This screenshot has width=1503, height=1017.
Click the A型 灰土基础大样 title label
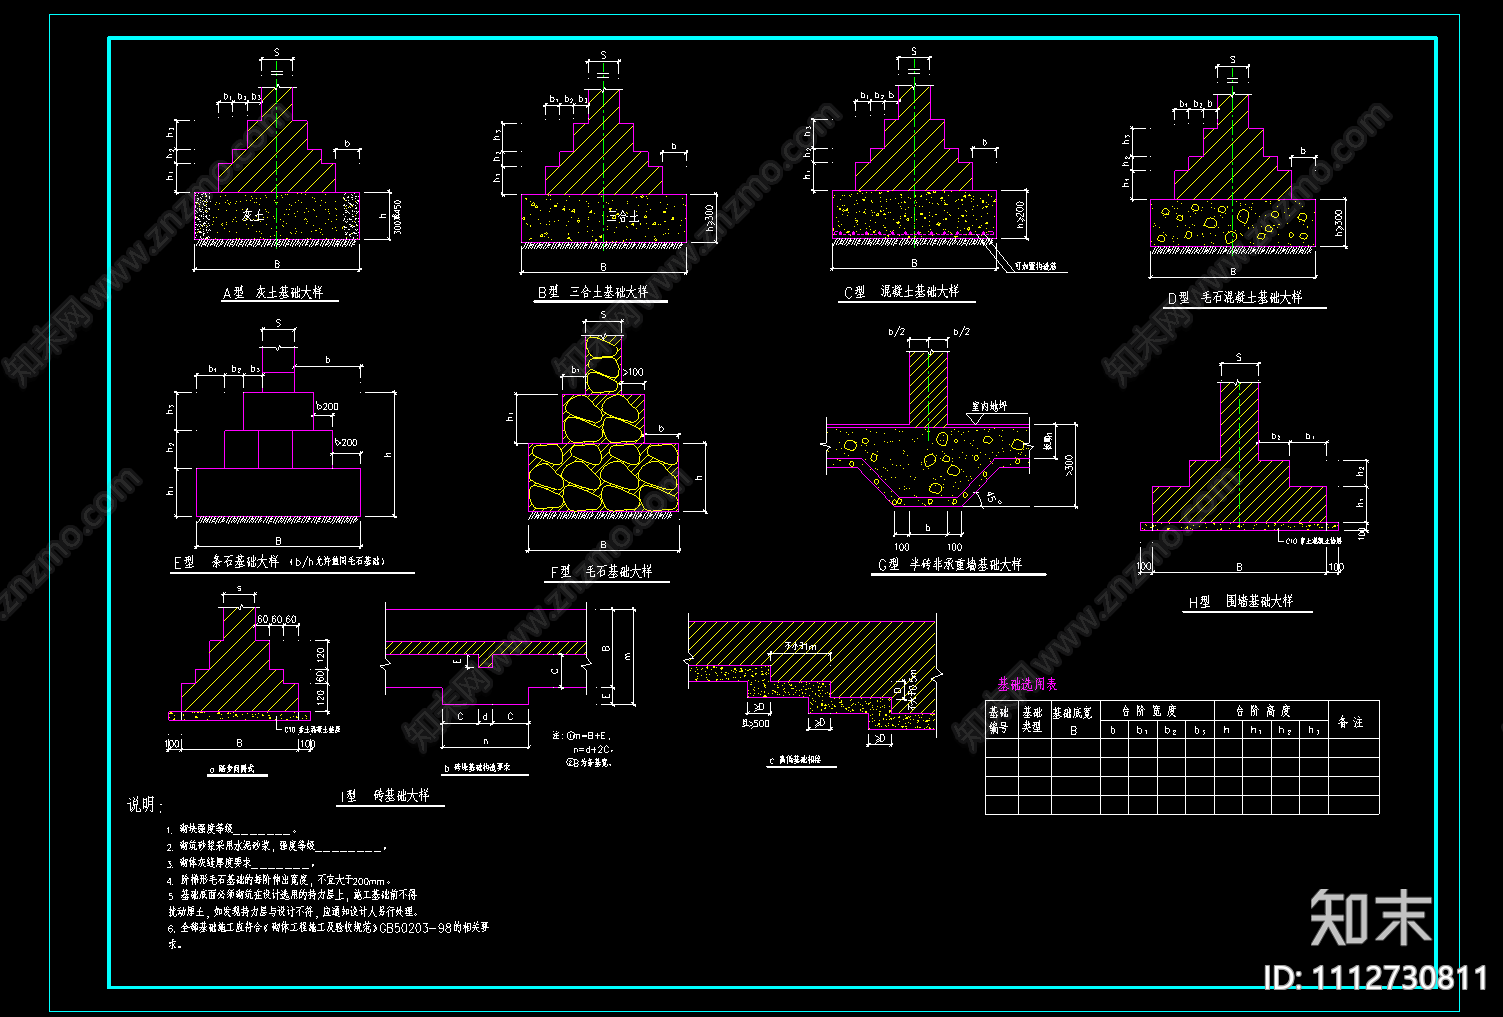pos(272,293)
